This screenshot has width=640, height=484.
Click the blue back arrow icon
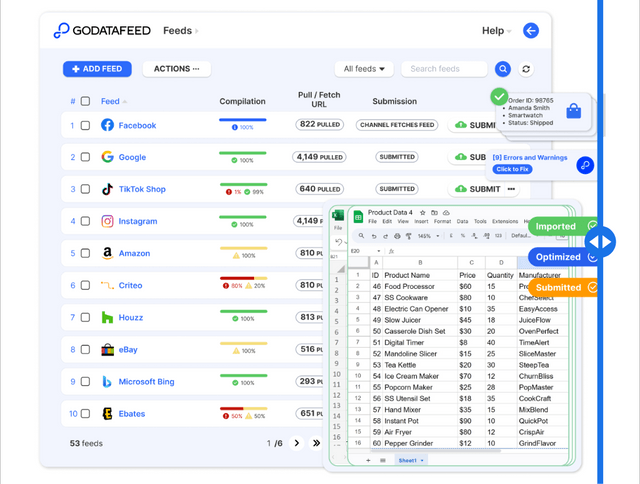tap(531, 31)
